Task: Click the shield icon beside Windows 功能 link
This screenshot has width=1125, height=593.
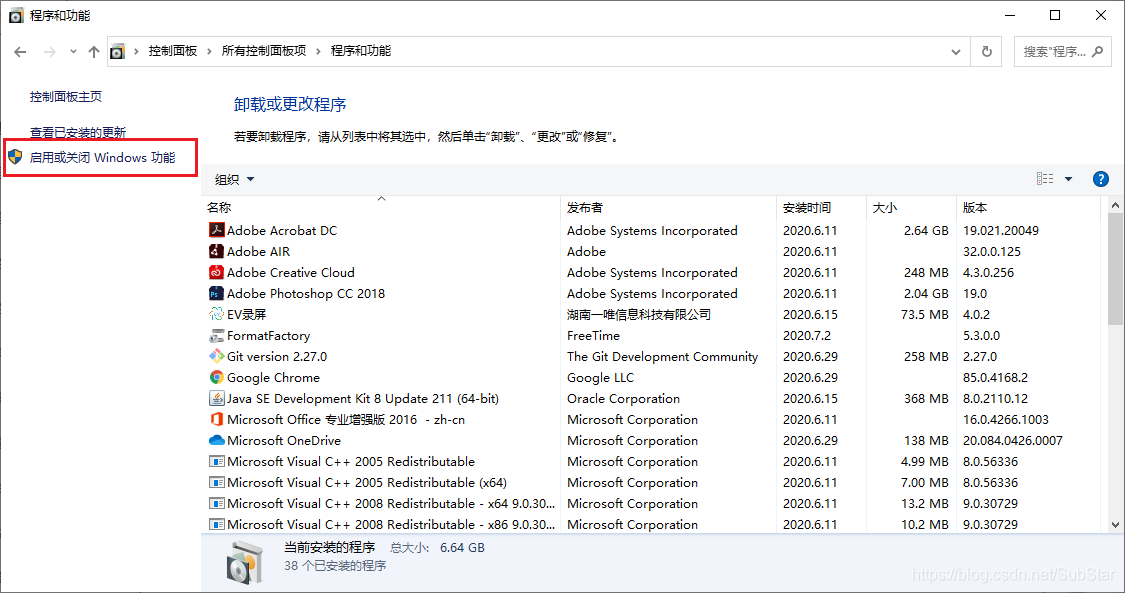Action: [x=15, y=157]
